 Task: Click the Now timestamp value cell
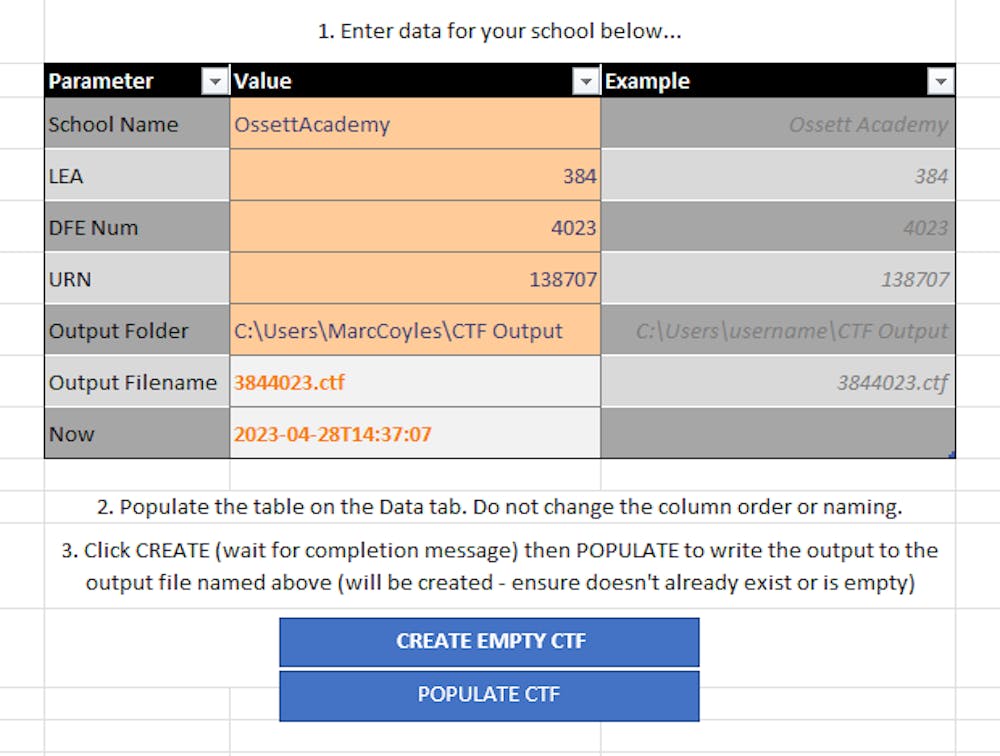(x=414, y=434)
